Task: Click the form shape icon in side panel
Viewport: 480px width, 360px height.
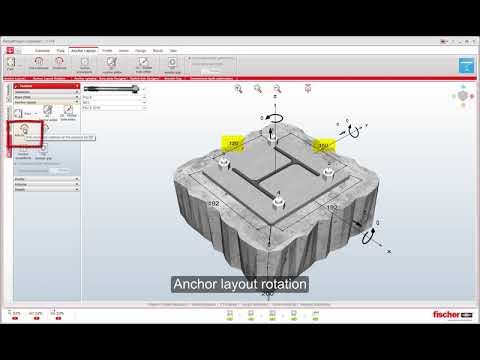Action: click(x=18, y=114)
